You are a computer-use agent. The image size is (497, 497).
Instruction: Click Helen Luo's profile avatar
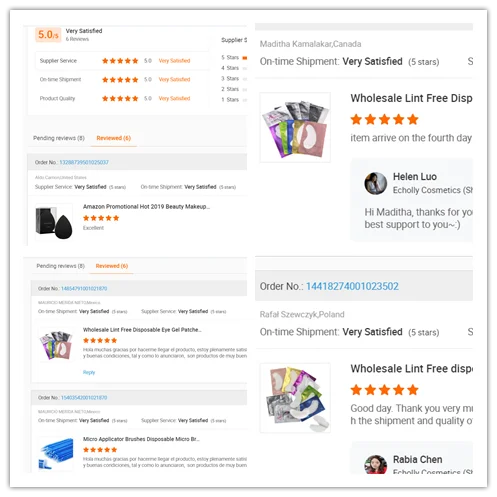coord(376,183)
